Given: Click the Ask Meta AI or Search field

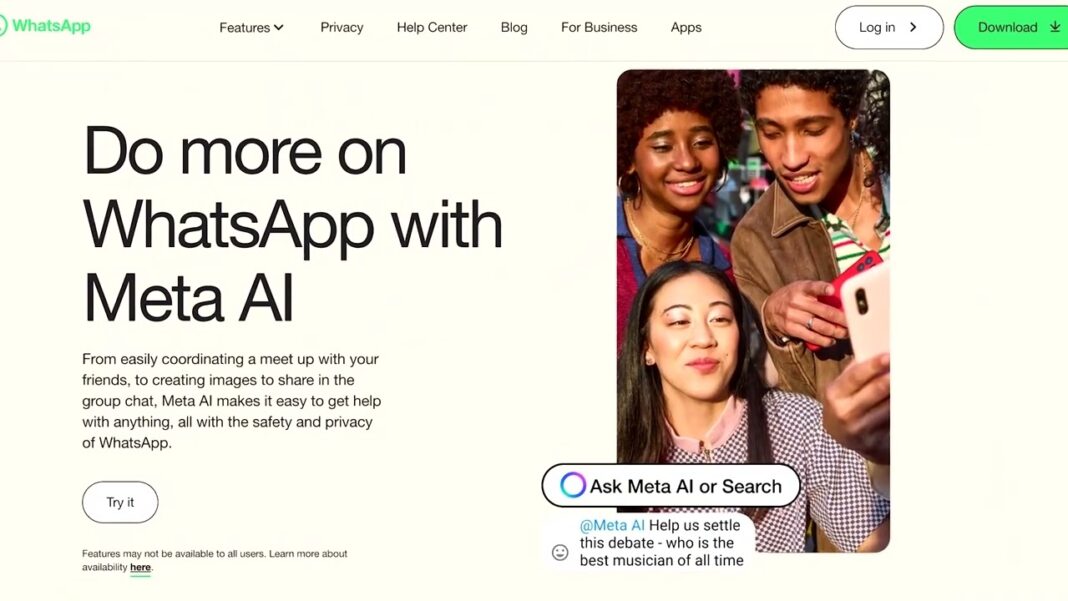Looking at the screenshot, I should coord(671,486).
